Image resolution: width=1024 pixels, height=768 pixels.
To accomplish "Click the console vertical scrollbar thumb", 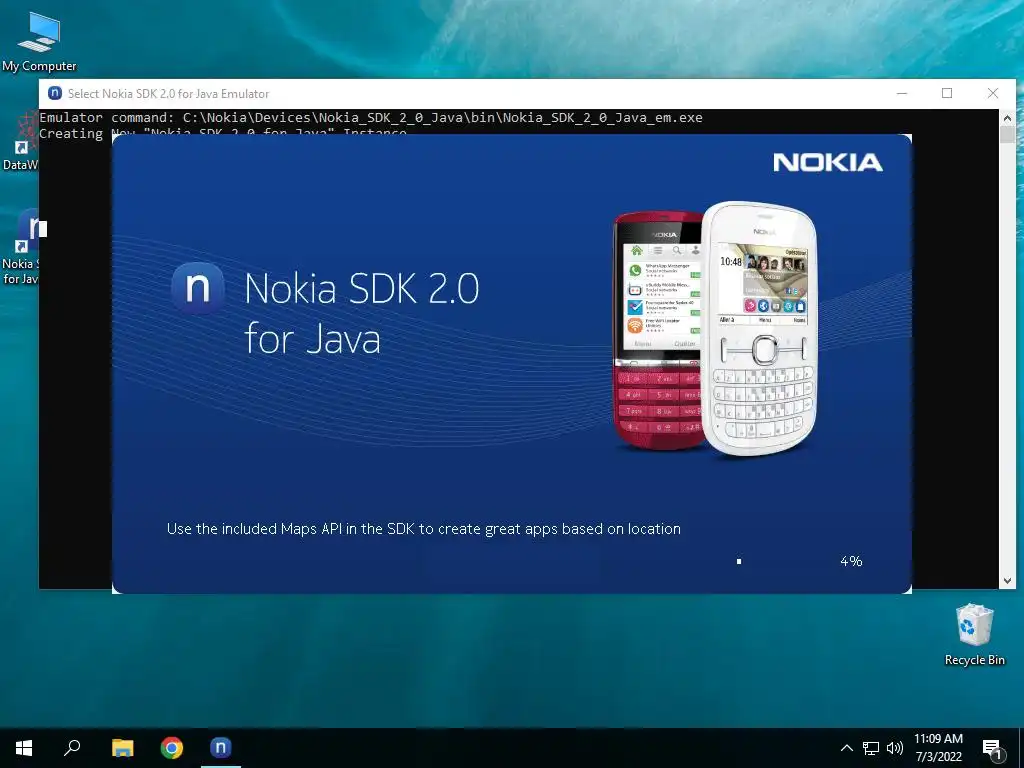I will pos(1007,135).
